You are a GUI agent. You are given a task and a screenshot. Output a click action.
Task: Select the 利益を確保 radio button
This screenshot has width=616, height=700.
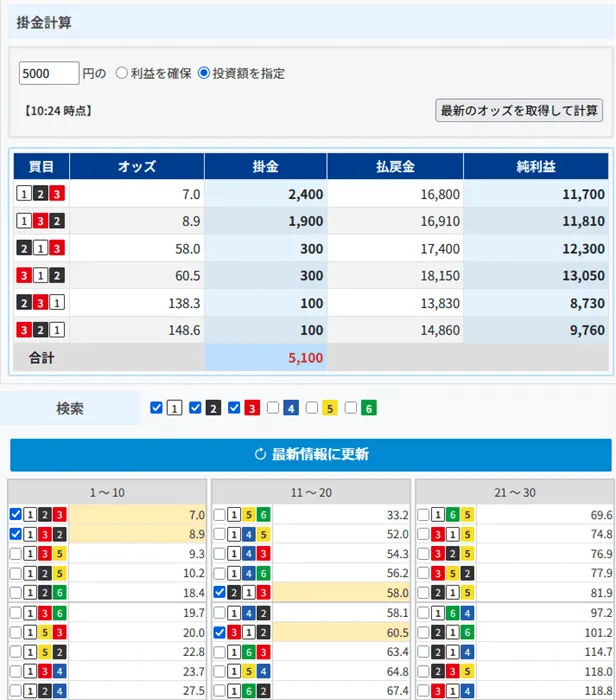click(122, 73)
